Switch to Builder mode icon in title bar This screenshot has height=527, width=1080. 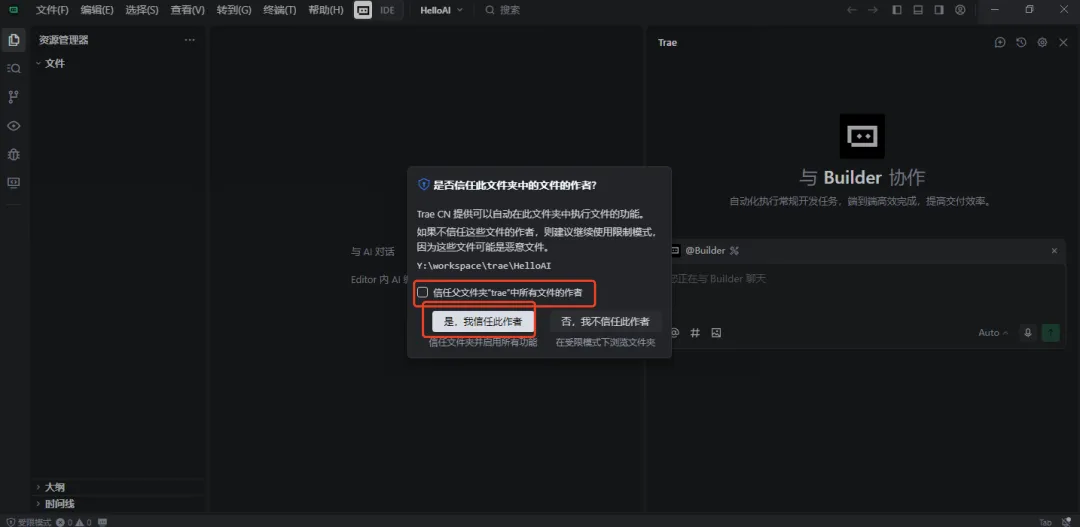pos(363,10)
